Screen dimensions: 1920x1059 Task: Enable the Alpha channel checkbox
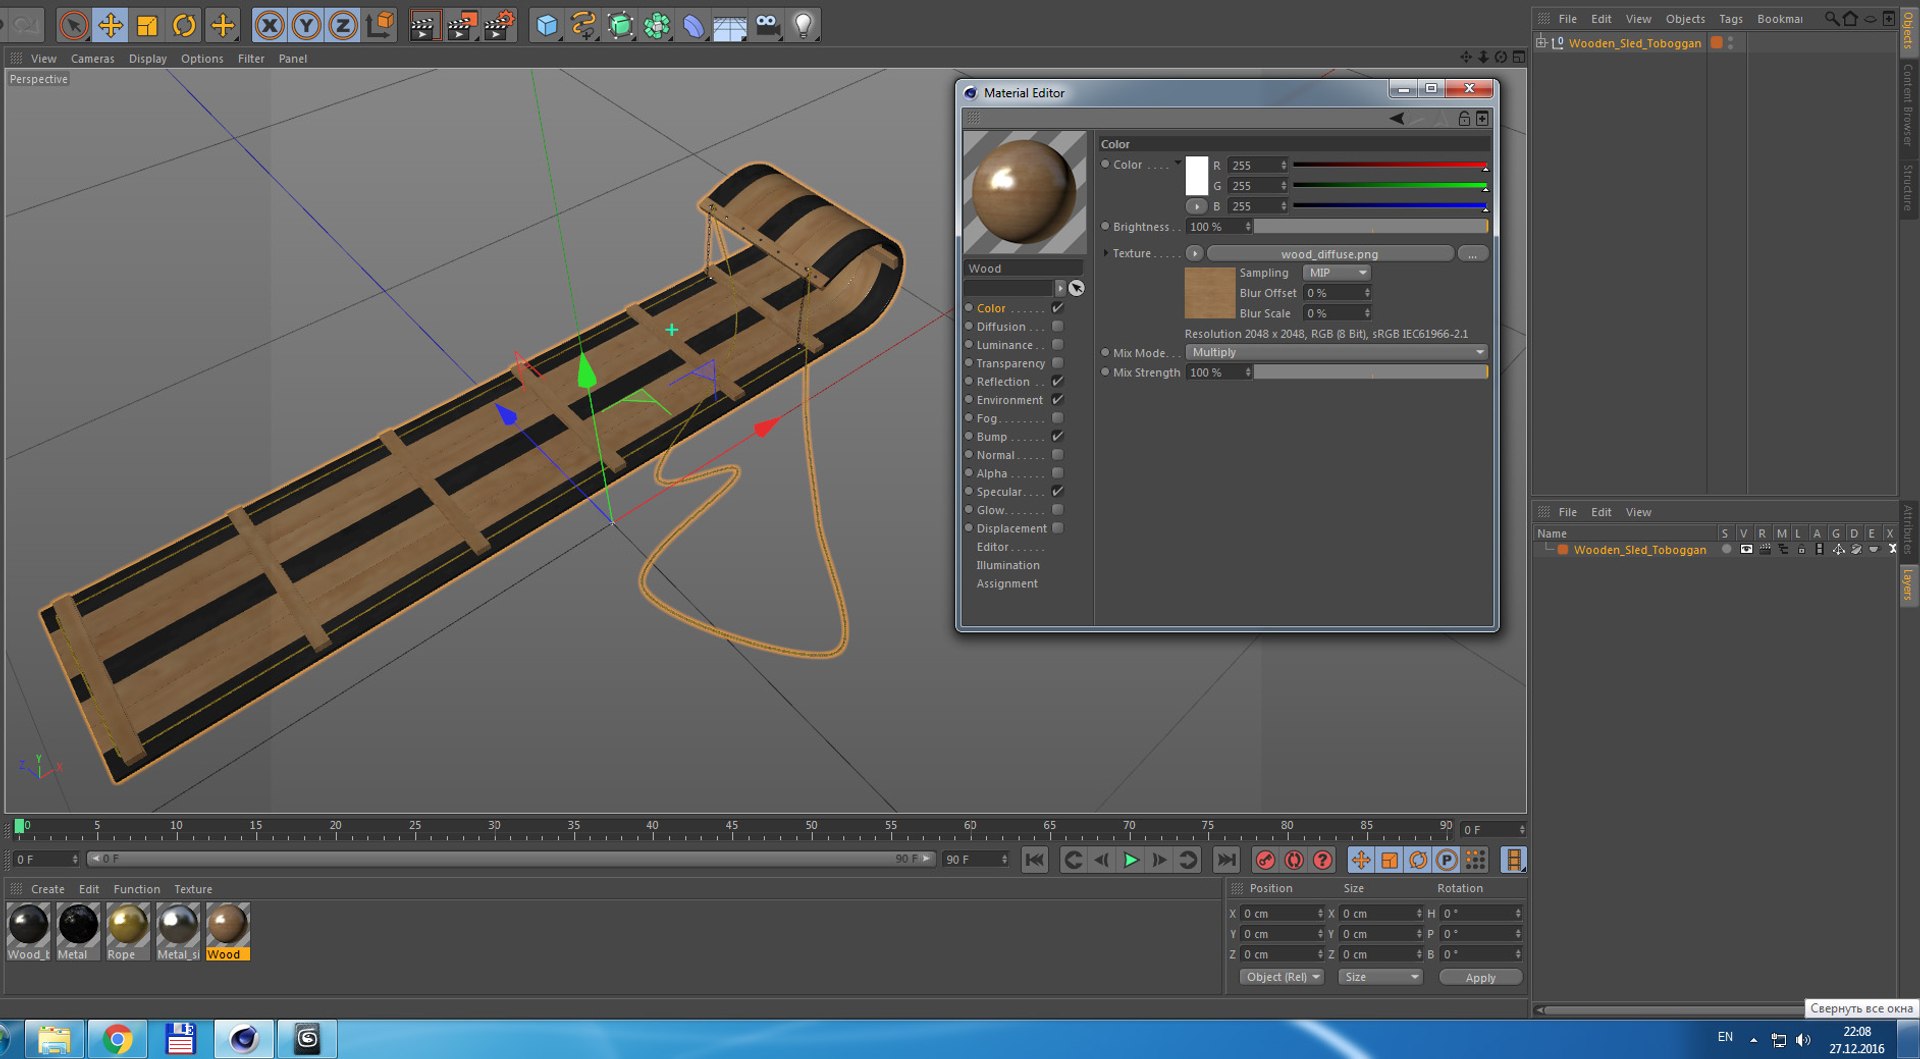tap(1057, 473)
